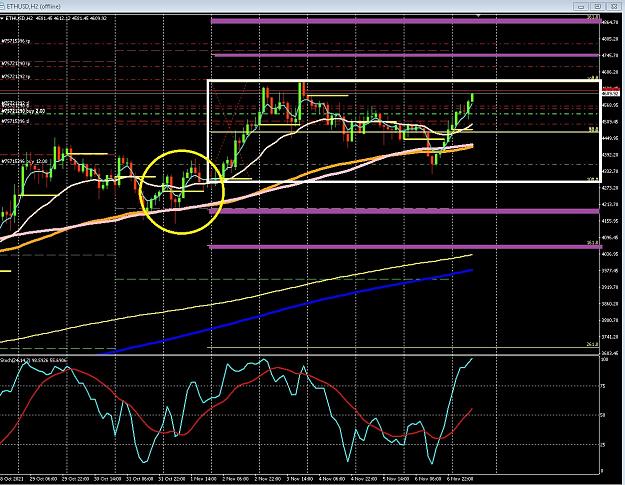This screenshot has height=485, width=625.
Task: Close the ETHUSD chart window
Action: point(614,6)
